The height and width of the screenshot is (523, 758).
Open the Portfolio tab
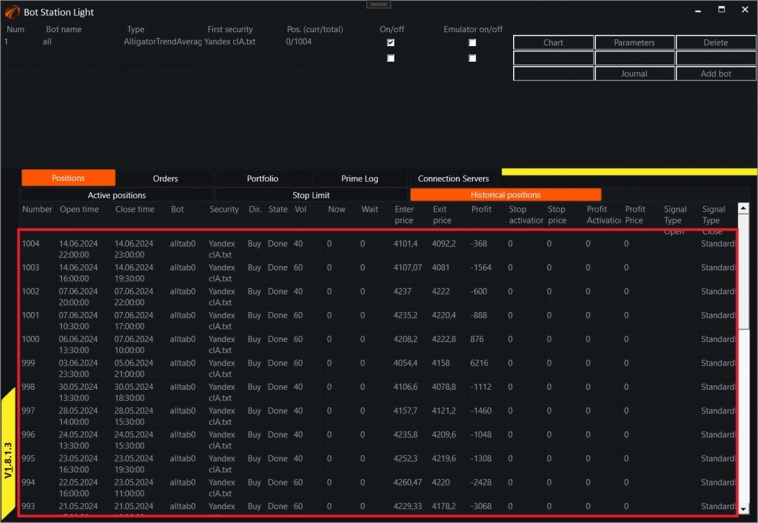pyautogui.click(x=262, y=178)
